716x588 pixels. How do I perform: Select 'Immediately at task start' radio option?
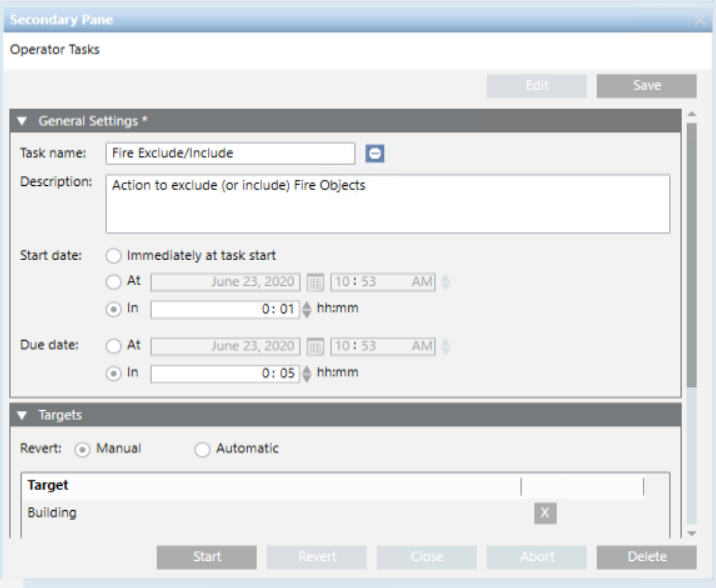[x=114, y=256]
